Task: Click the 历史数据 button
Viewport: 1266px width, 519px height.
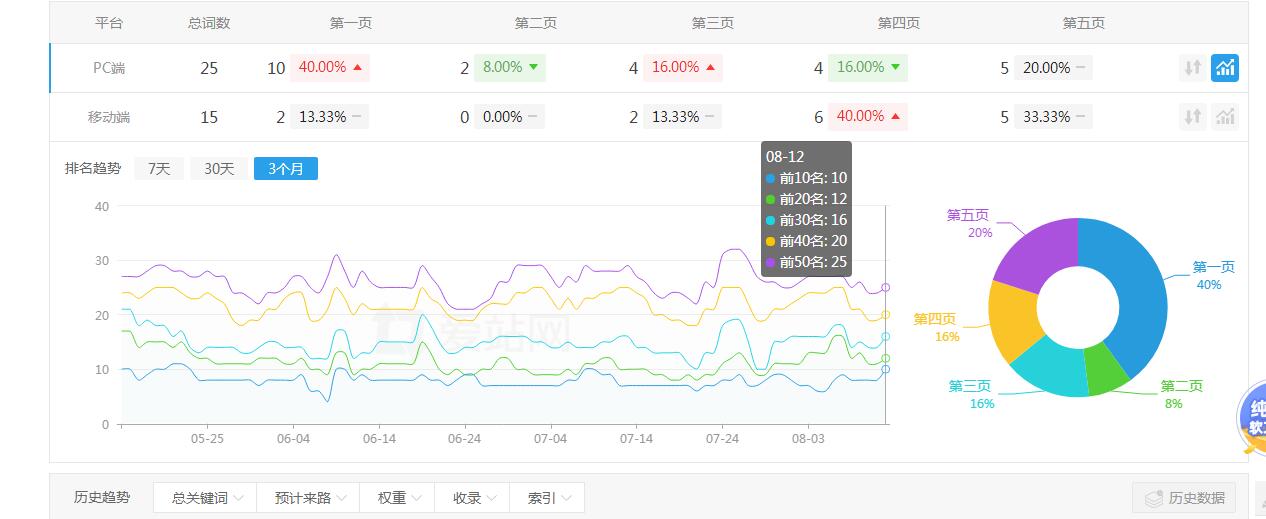Action: pos(1183,498)
